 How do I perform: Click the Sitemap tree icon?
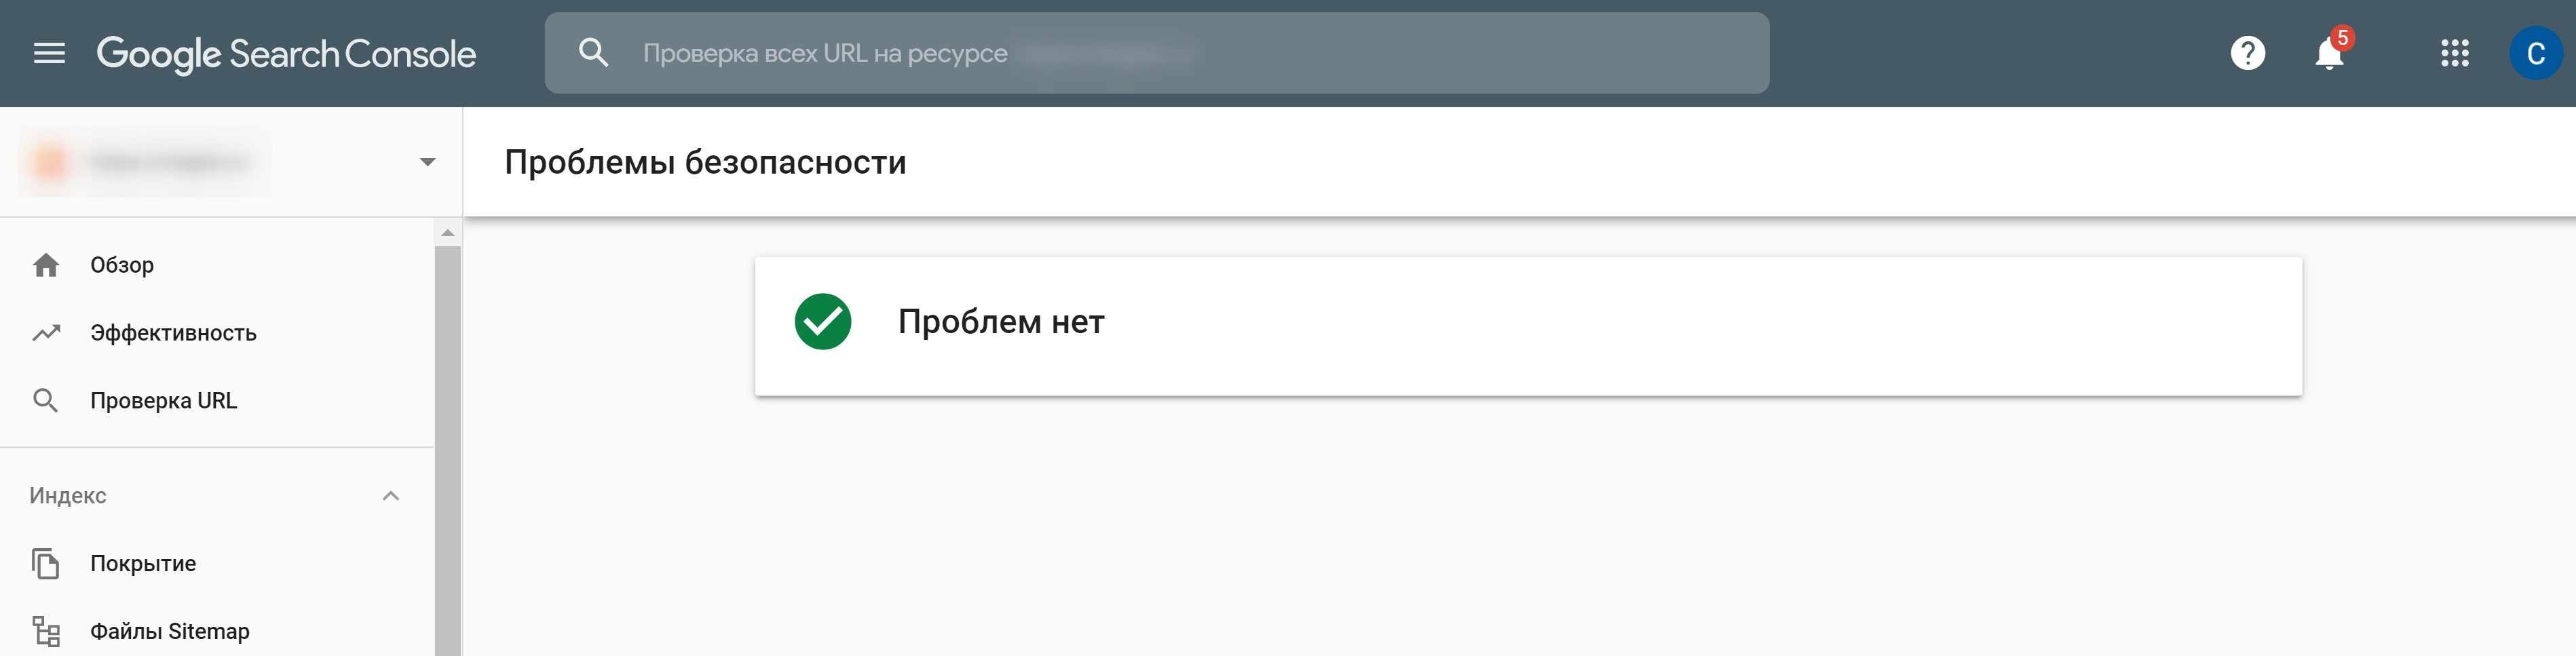tap(46, 631)
